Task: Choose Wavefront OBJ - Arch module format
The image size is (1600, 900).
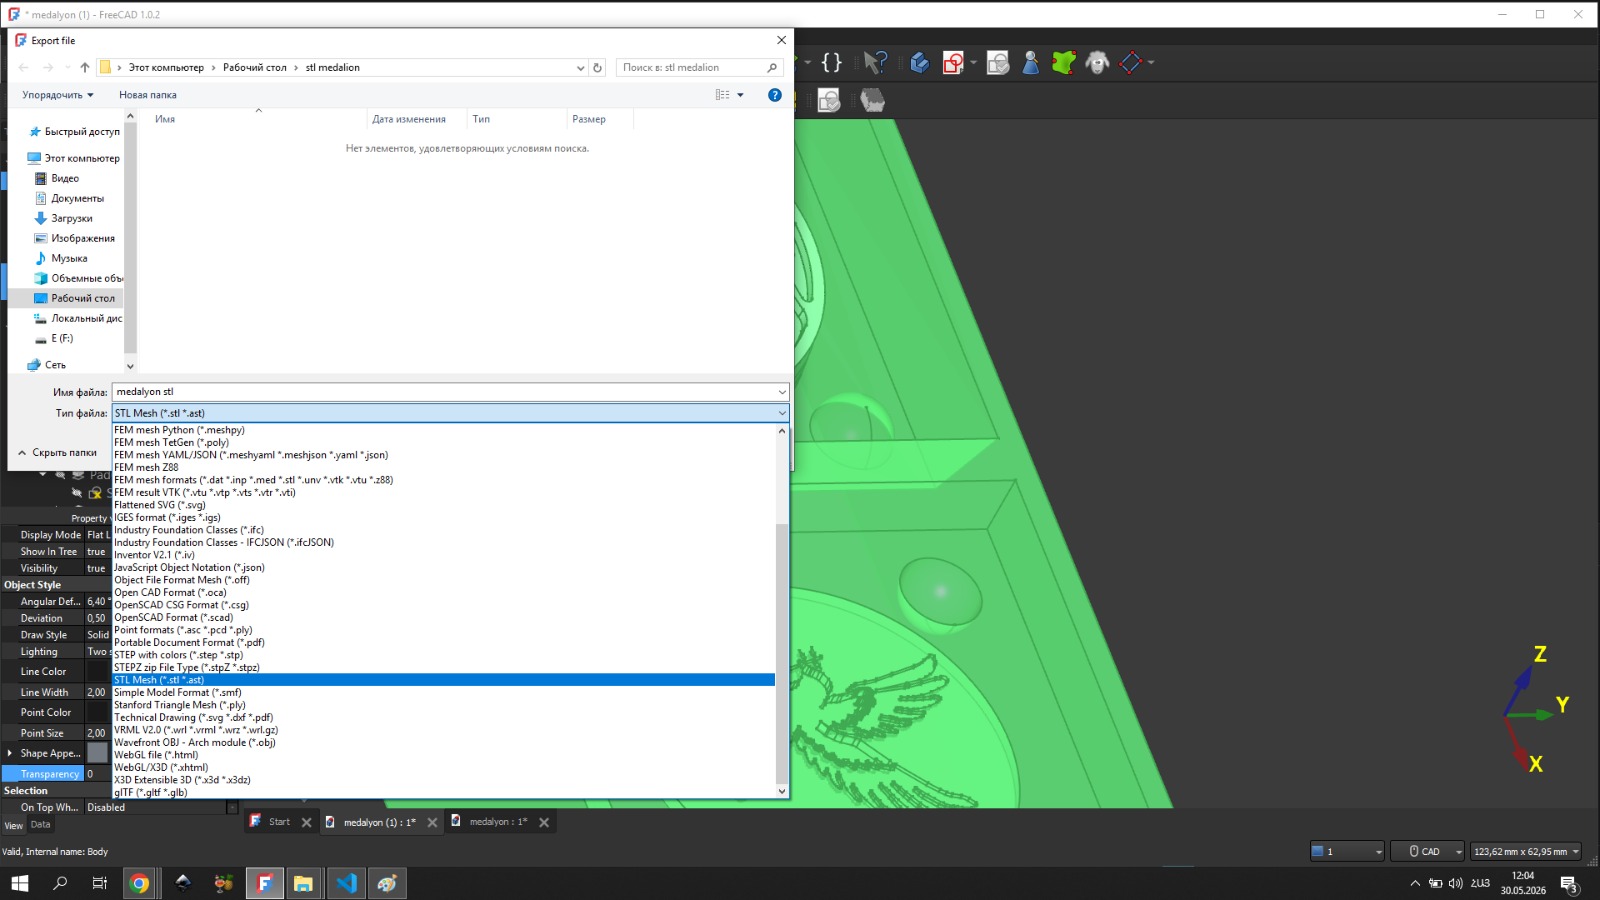Action: (443, 742)
